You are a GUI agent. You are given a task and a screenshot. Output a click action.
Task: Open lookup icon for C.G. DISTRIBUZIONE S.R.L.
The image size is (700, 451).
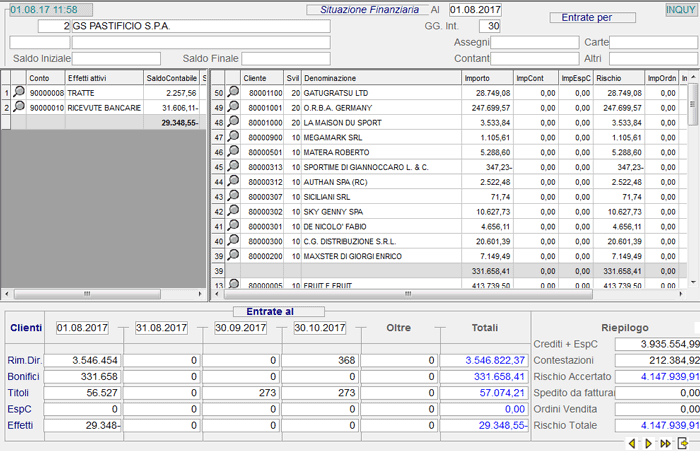[233, 241]
